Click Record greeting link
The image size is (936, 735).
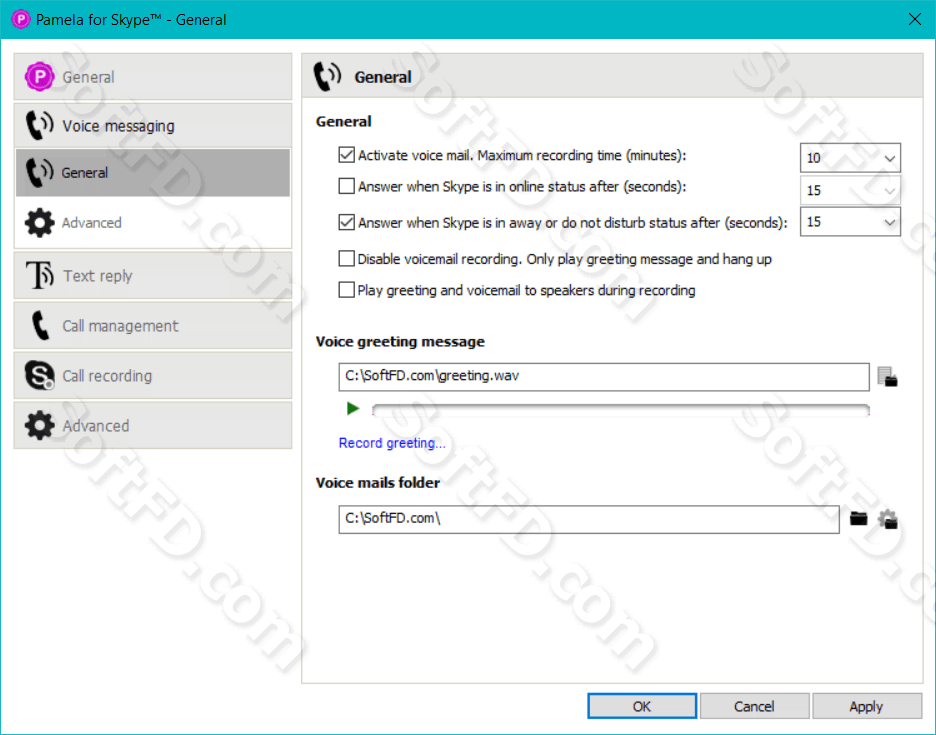[392, 443]
